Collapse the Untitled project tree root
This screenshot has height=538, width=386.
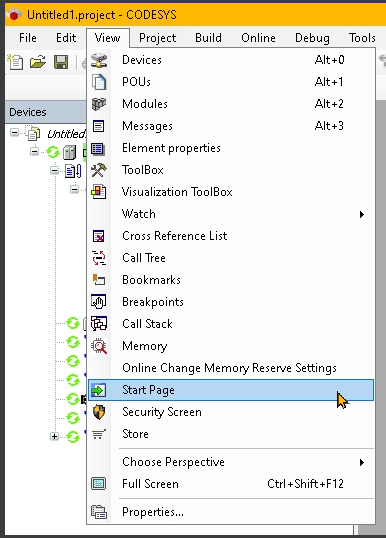pyautogui.click(x=14, y=132)
